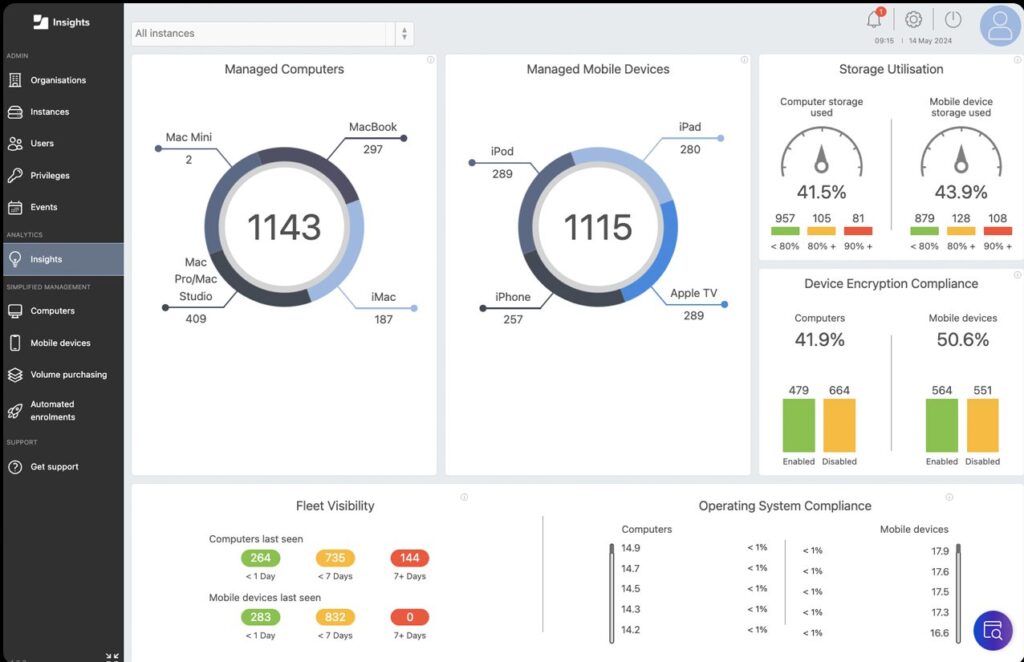This screenshot has height=662, width=1024.
Task: Go to Mobile devices in sidebar
Action: pyautogui.click(x=60, y=343)
